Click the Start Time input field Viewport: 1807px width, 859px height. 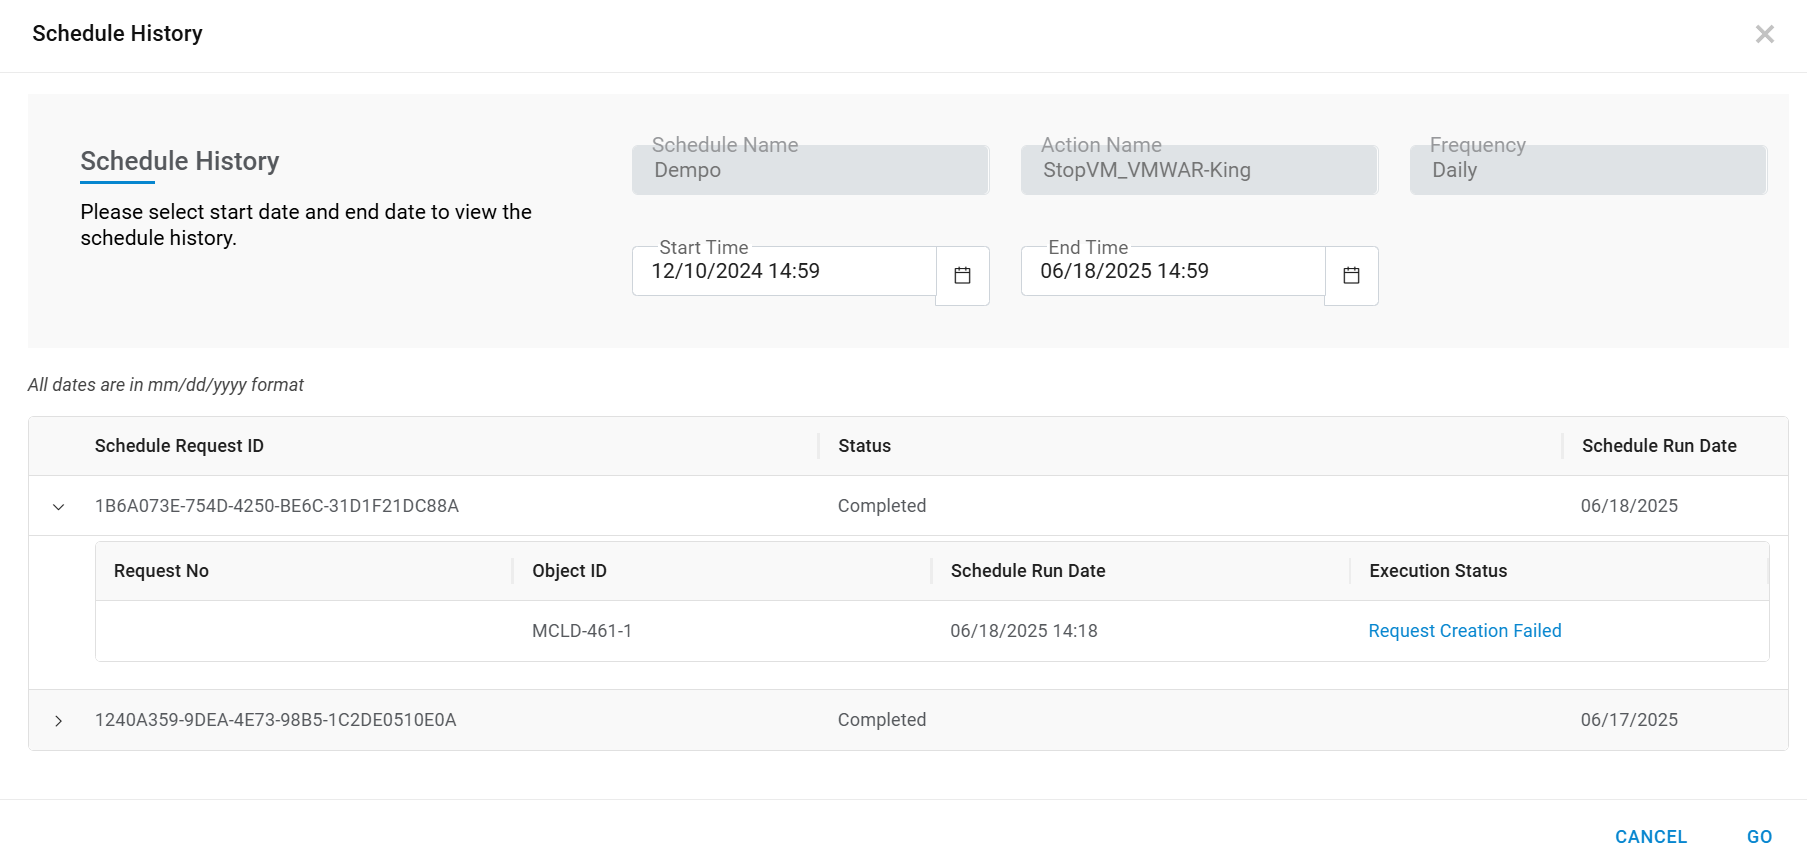[x=784, y=272]
